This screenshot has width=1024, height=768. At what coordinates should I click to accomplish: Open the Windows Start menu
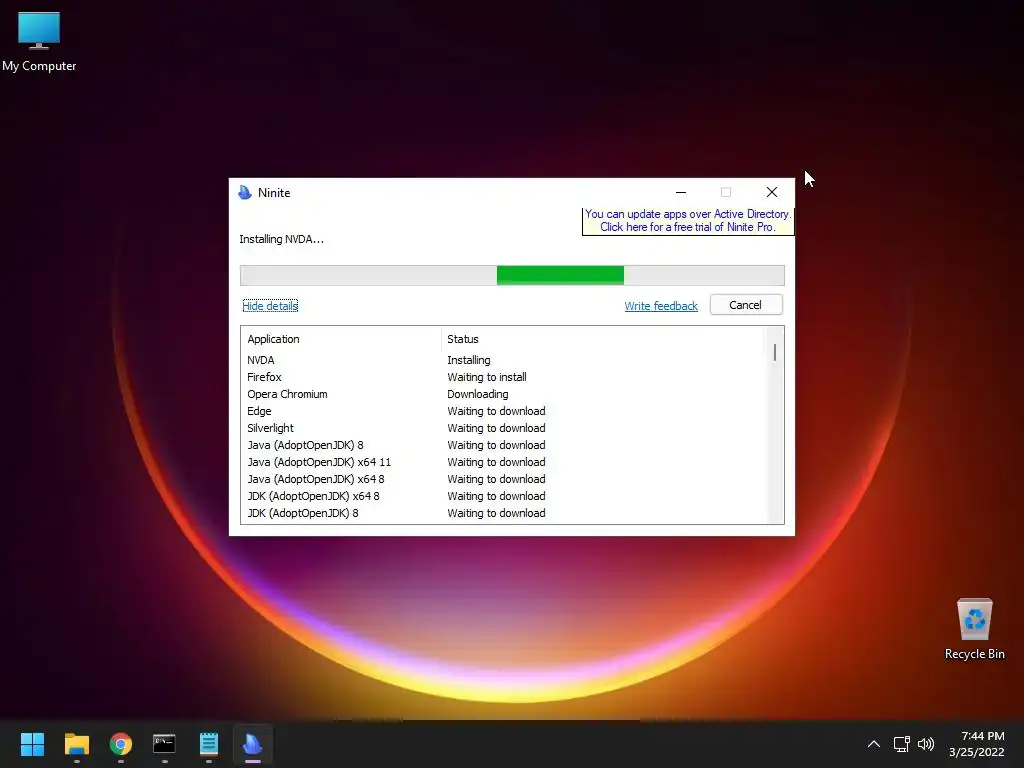(x=32, y=744)
